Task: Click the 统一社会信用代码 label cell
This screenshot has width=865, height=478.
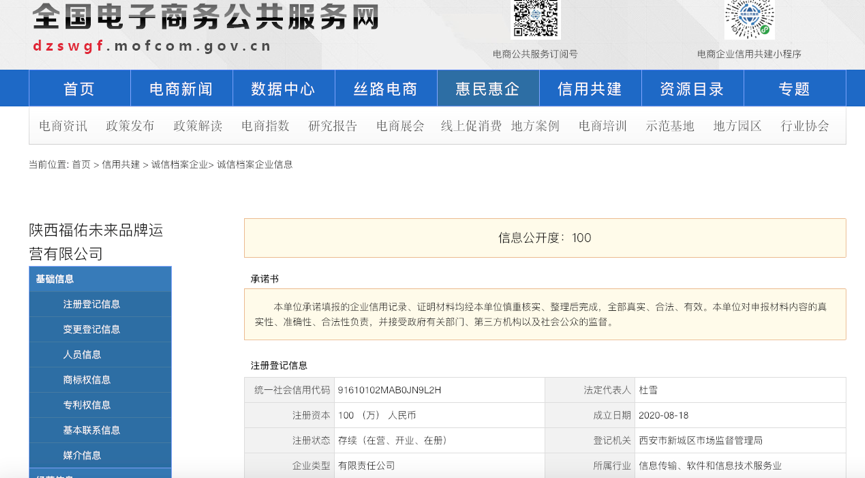Action: [290, 390]
